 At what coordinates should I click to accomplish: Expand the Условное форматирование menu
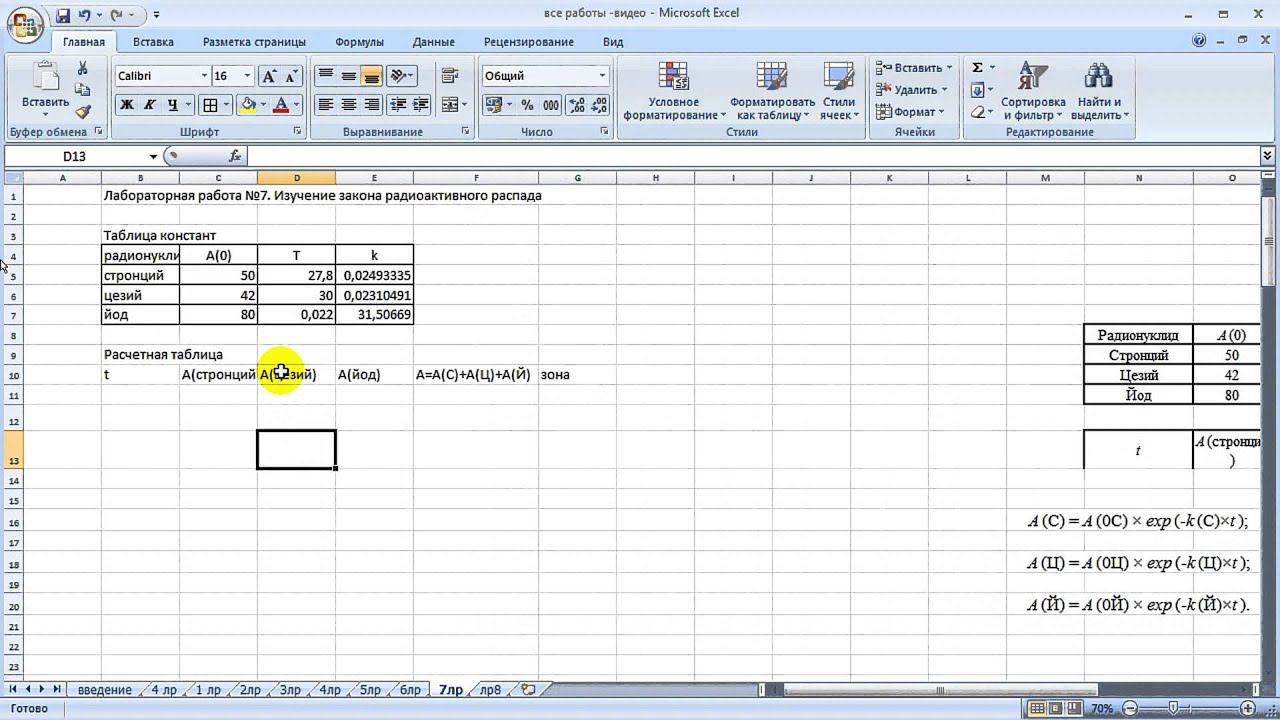(674, 91)
